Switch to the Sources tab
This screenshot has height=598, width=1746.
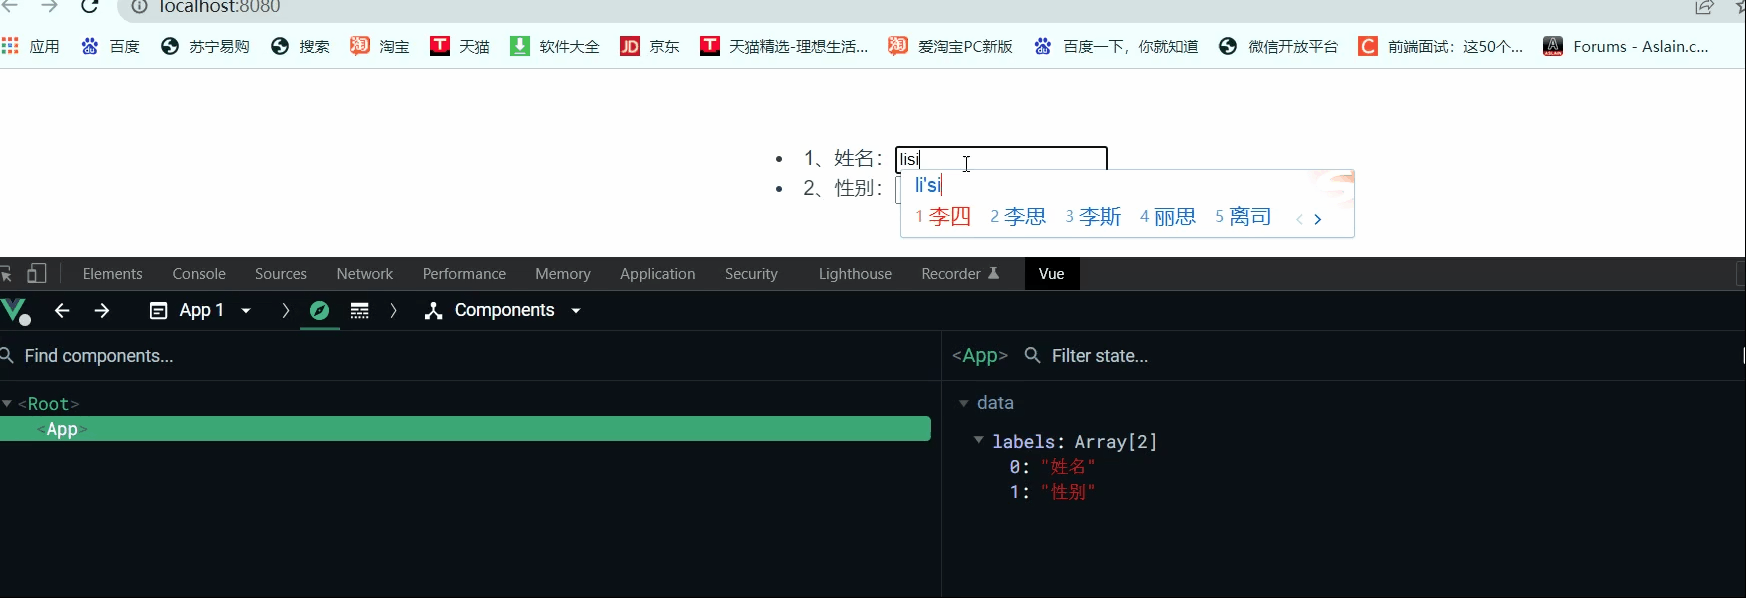pos(281,274)
